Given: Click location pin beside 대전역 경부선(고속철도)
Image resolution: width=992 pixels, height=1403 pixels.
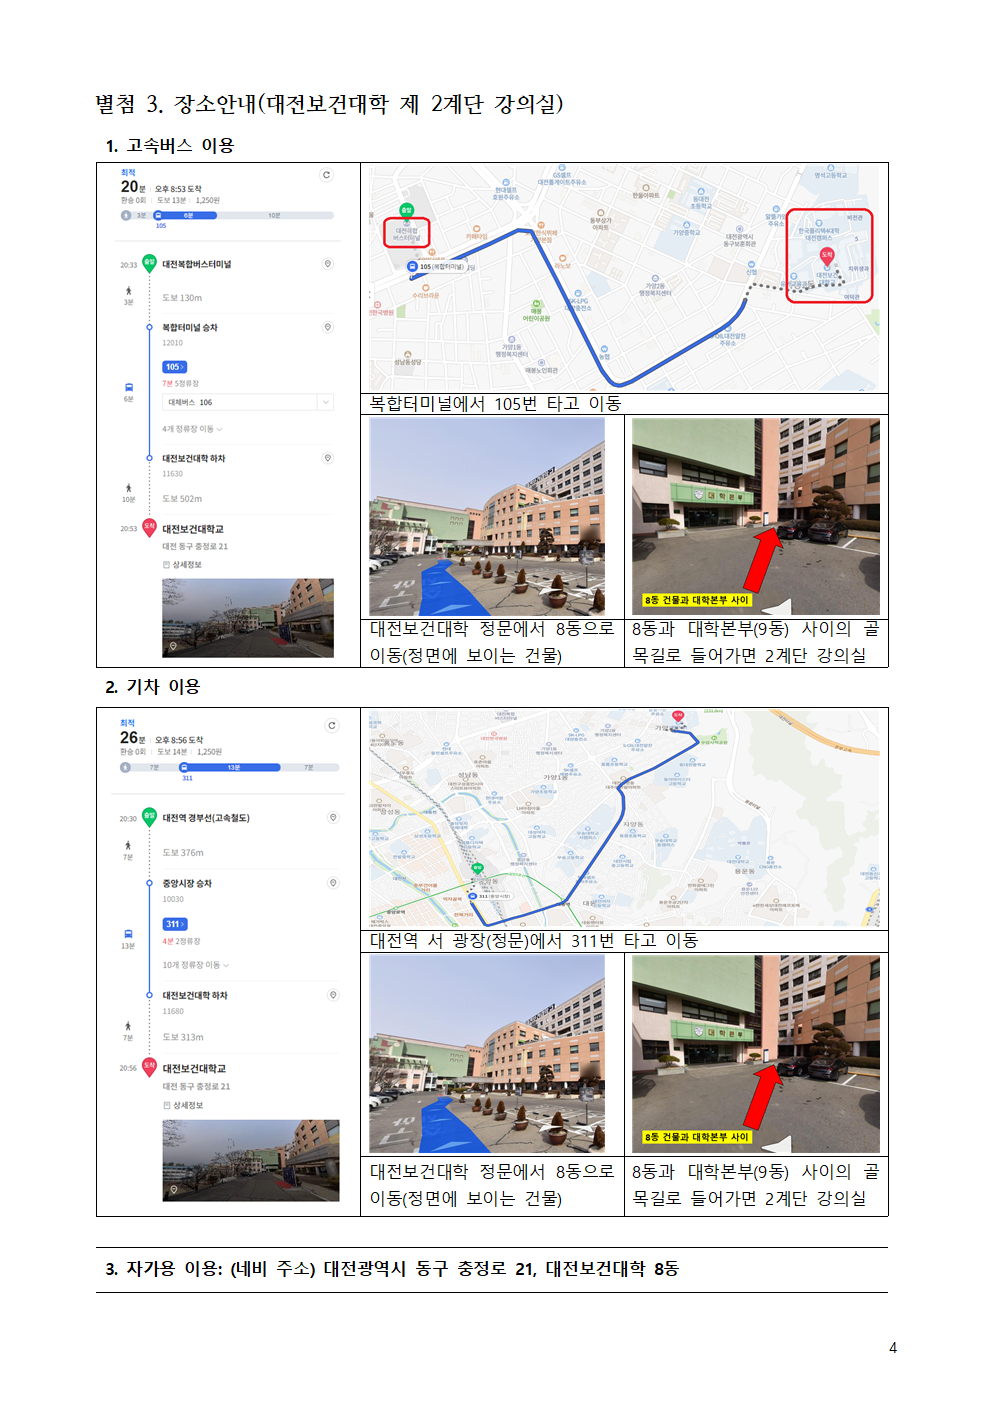Looking at the screenshot, I should pos(333,818).
